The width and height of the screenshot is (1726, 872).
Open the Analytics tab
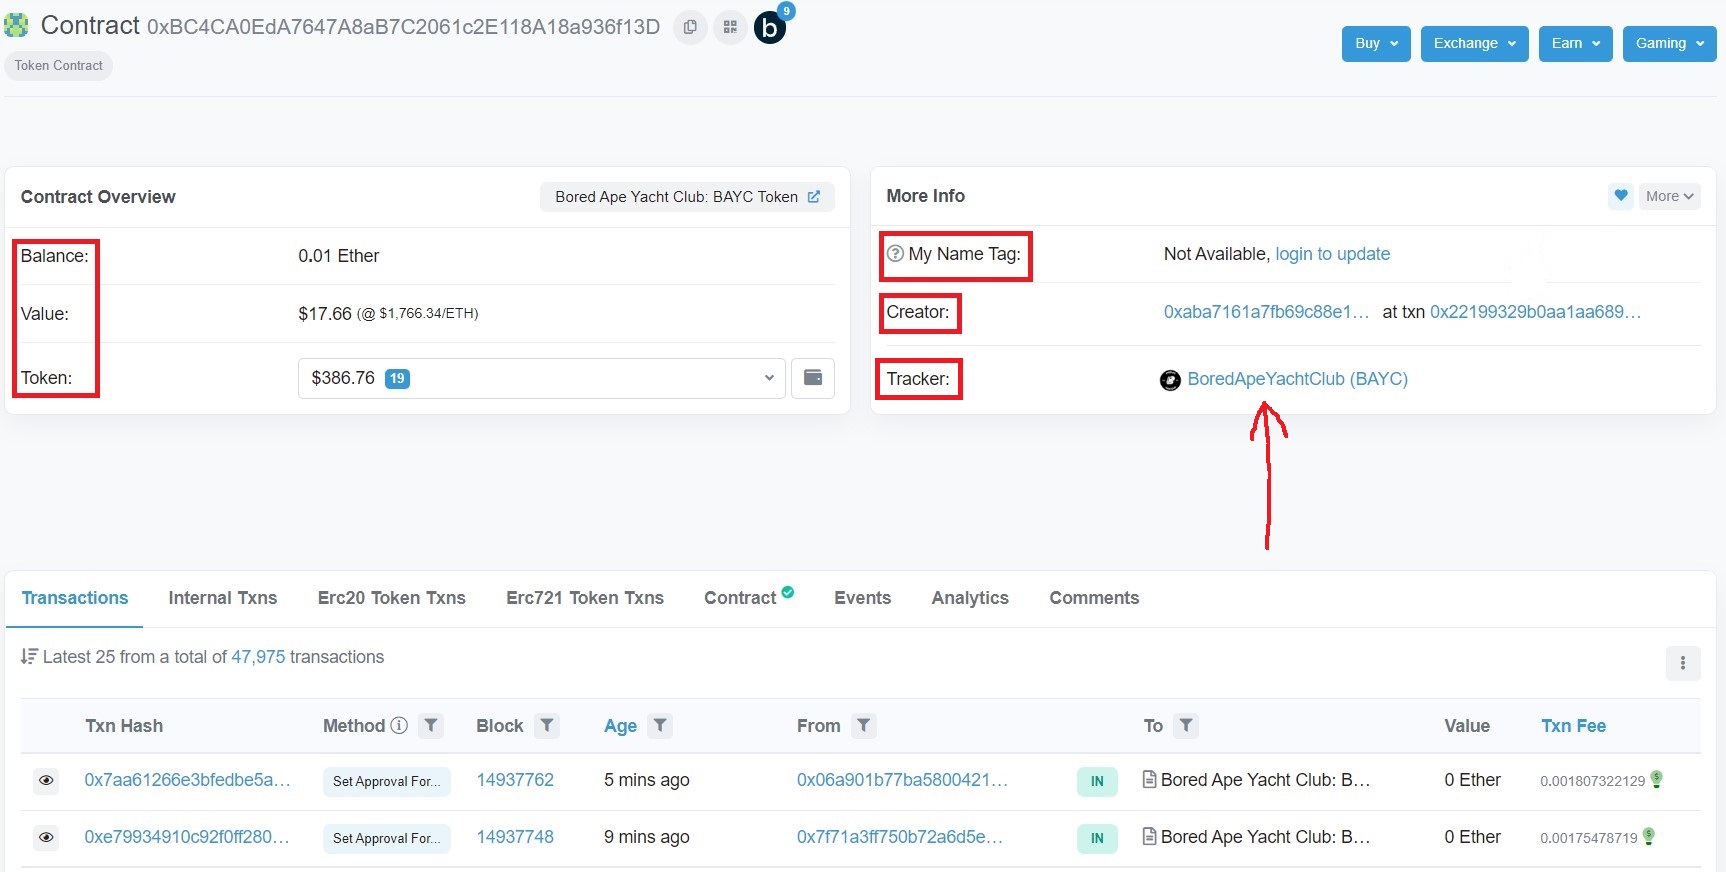click(969, 598)
